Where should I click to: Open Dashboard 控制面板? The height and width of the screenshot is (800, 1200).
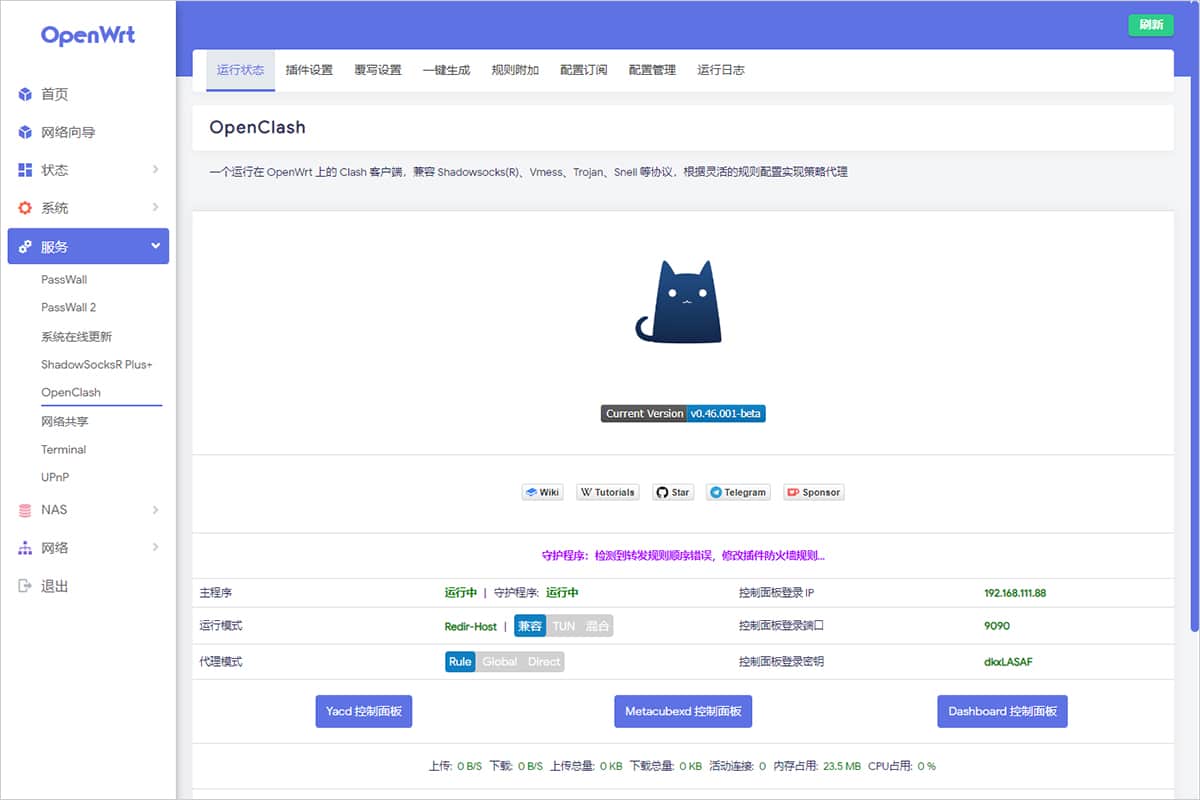(x=1002, y=712)
